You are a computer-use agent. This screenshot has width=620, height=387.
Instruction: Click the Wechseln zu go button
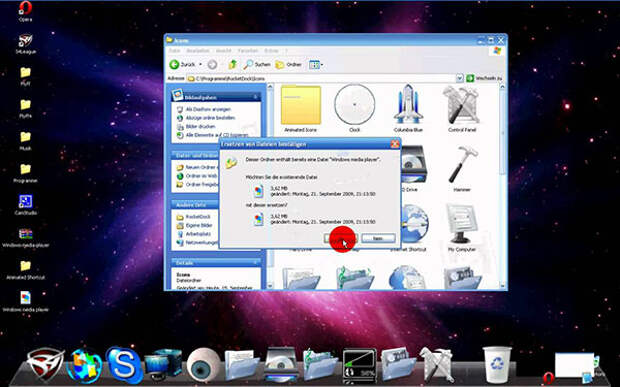pyautogui.click(x=484, y=78)
